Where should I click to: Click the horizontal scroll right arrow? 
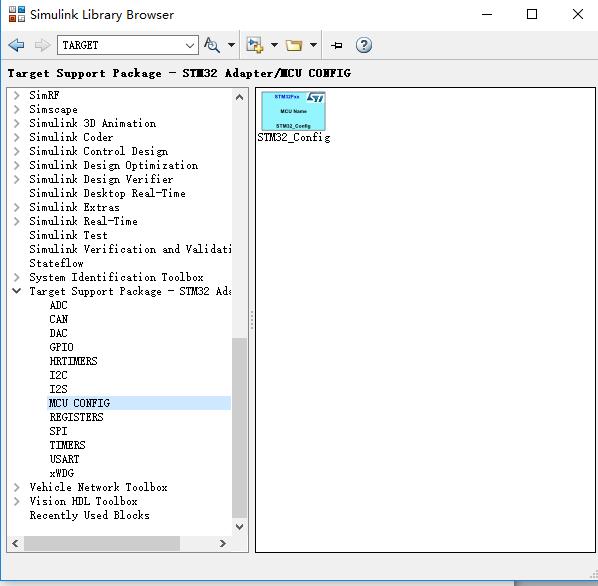click(x=223, y=543)
